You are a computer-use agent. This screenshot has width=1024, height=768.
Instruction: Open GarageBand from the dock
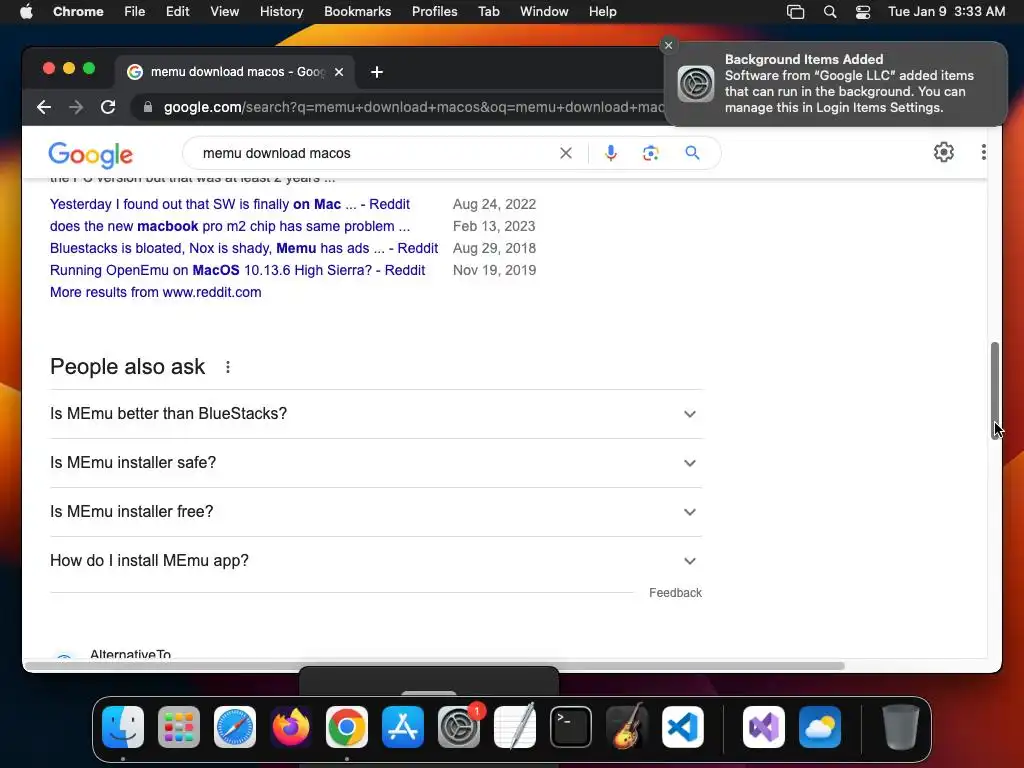click(x=627, y=727)
